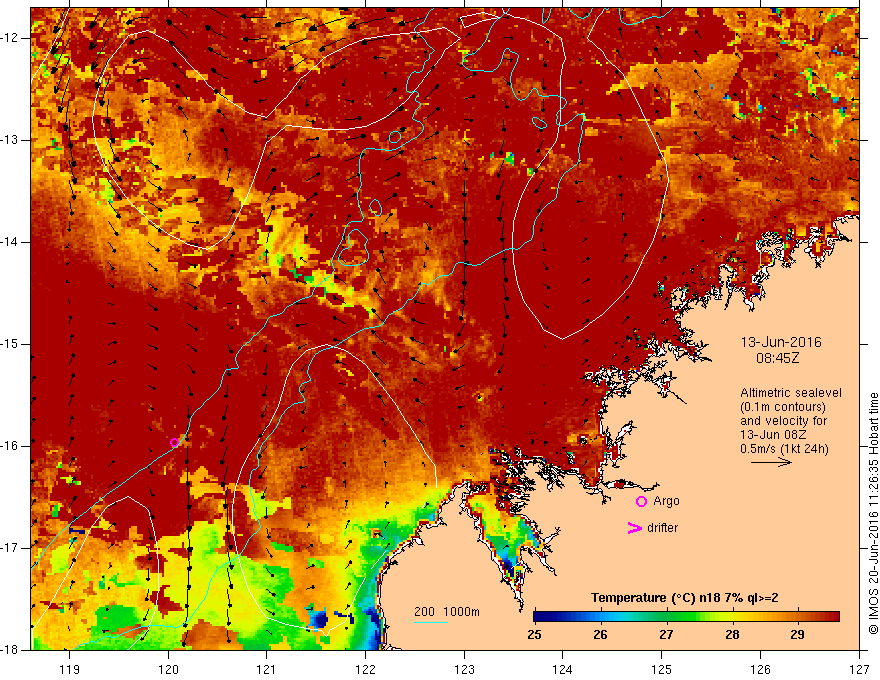880x680 pixels.
Task: Click the '08:45Z' time label
Action: 778,358
